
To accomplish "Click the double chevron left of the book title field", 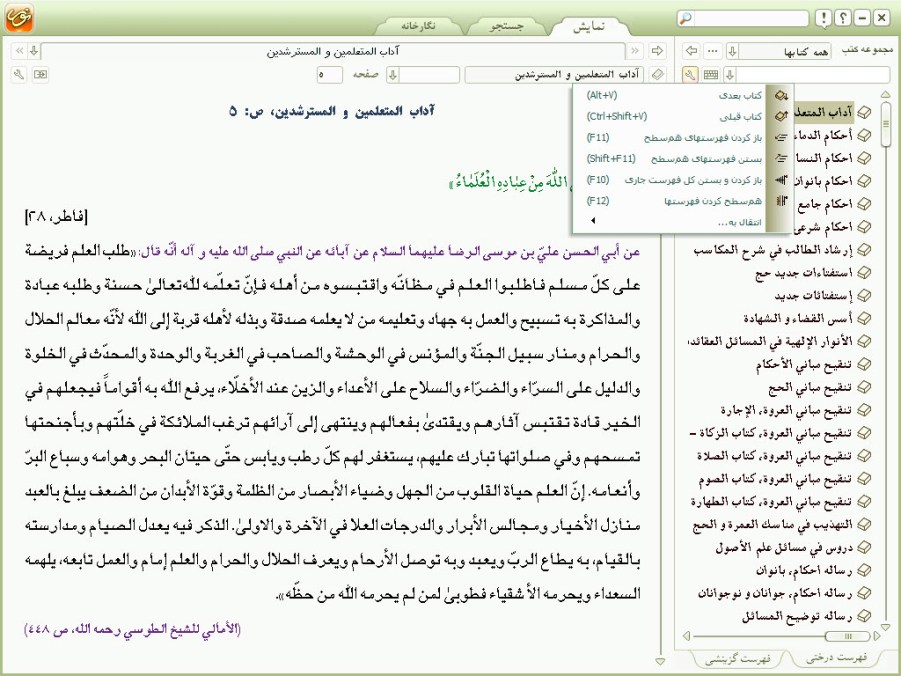I will (19, 51).
